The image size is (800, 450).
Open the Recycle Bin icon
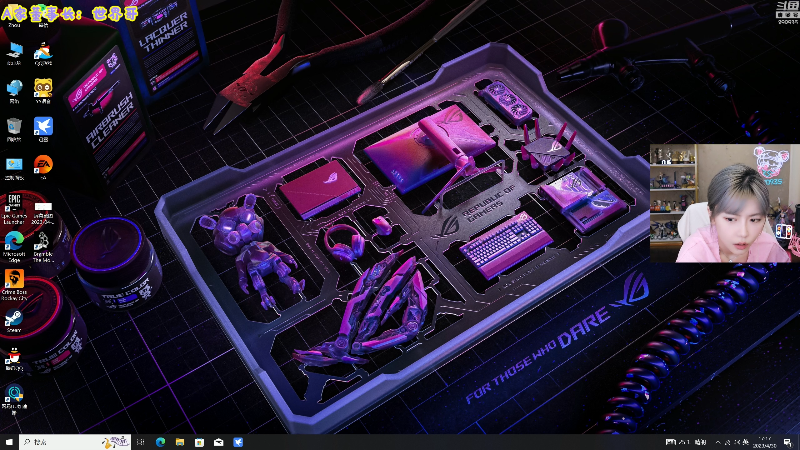tap(14, 130)
